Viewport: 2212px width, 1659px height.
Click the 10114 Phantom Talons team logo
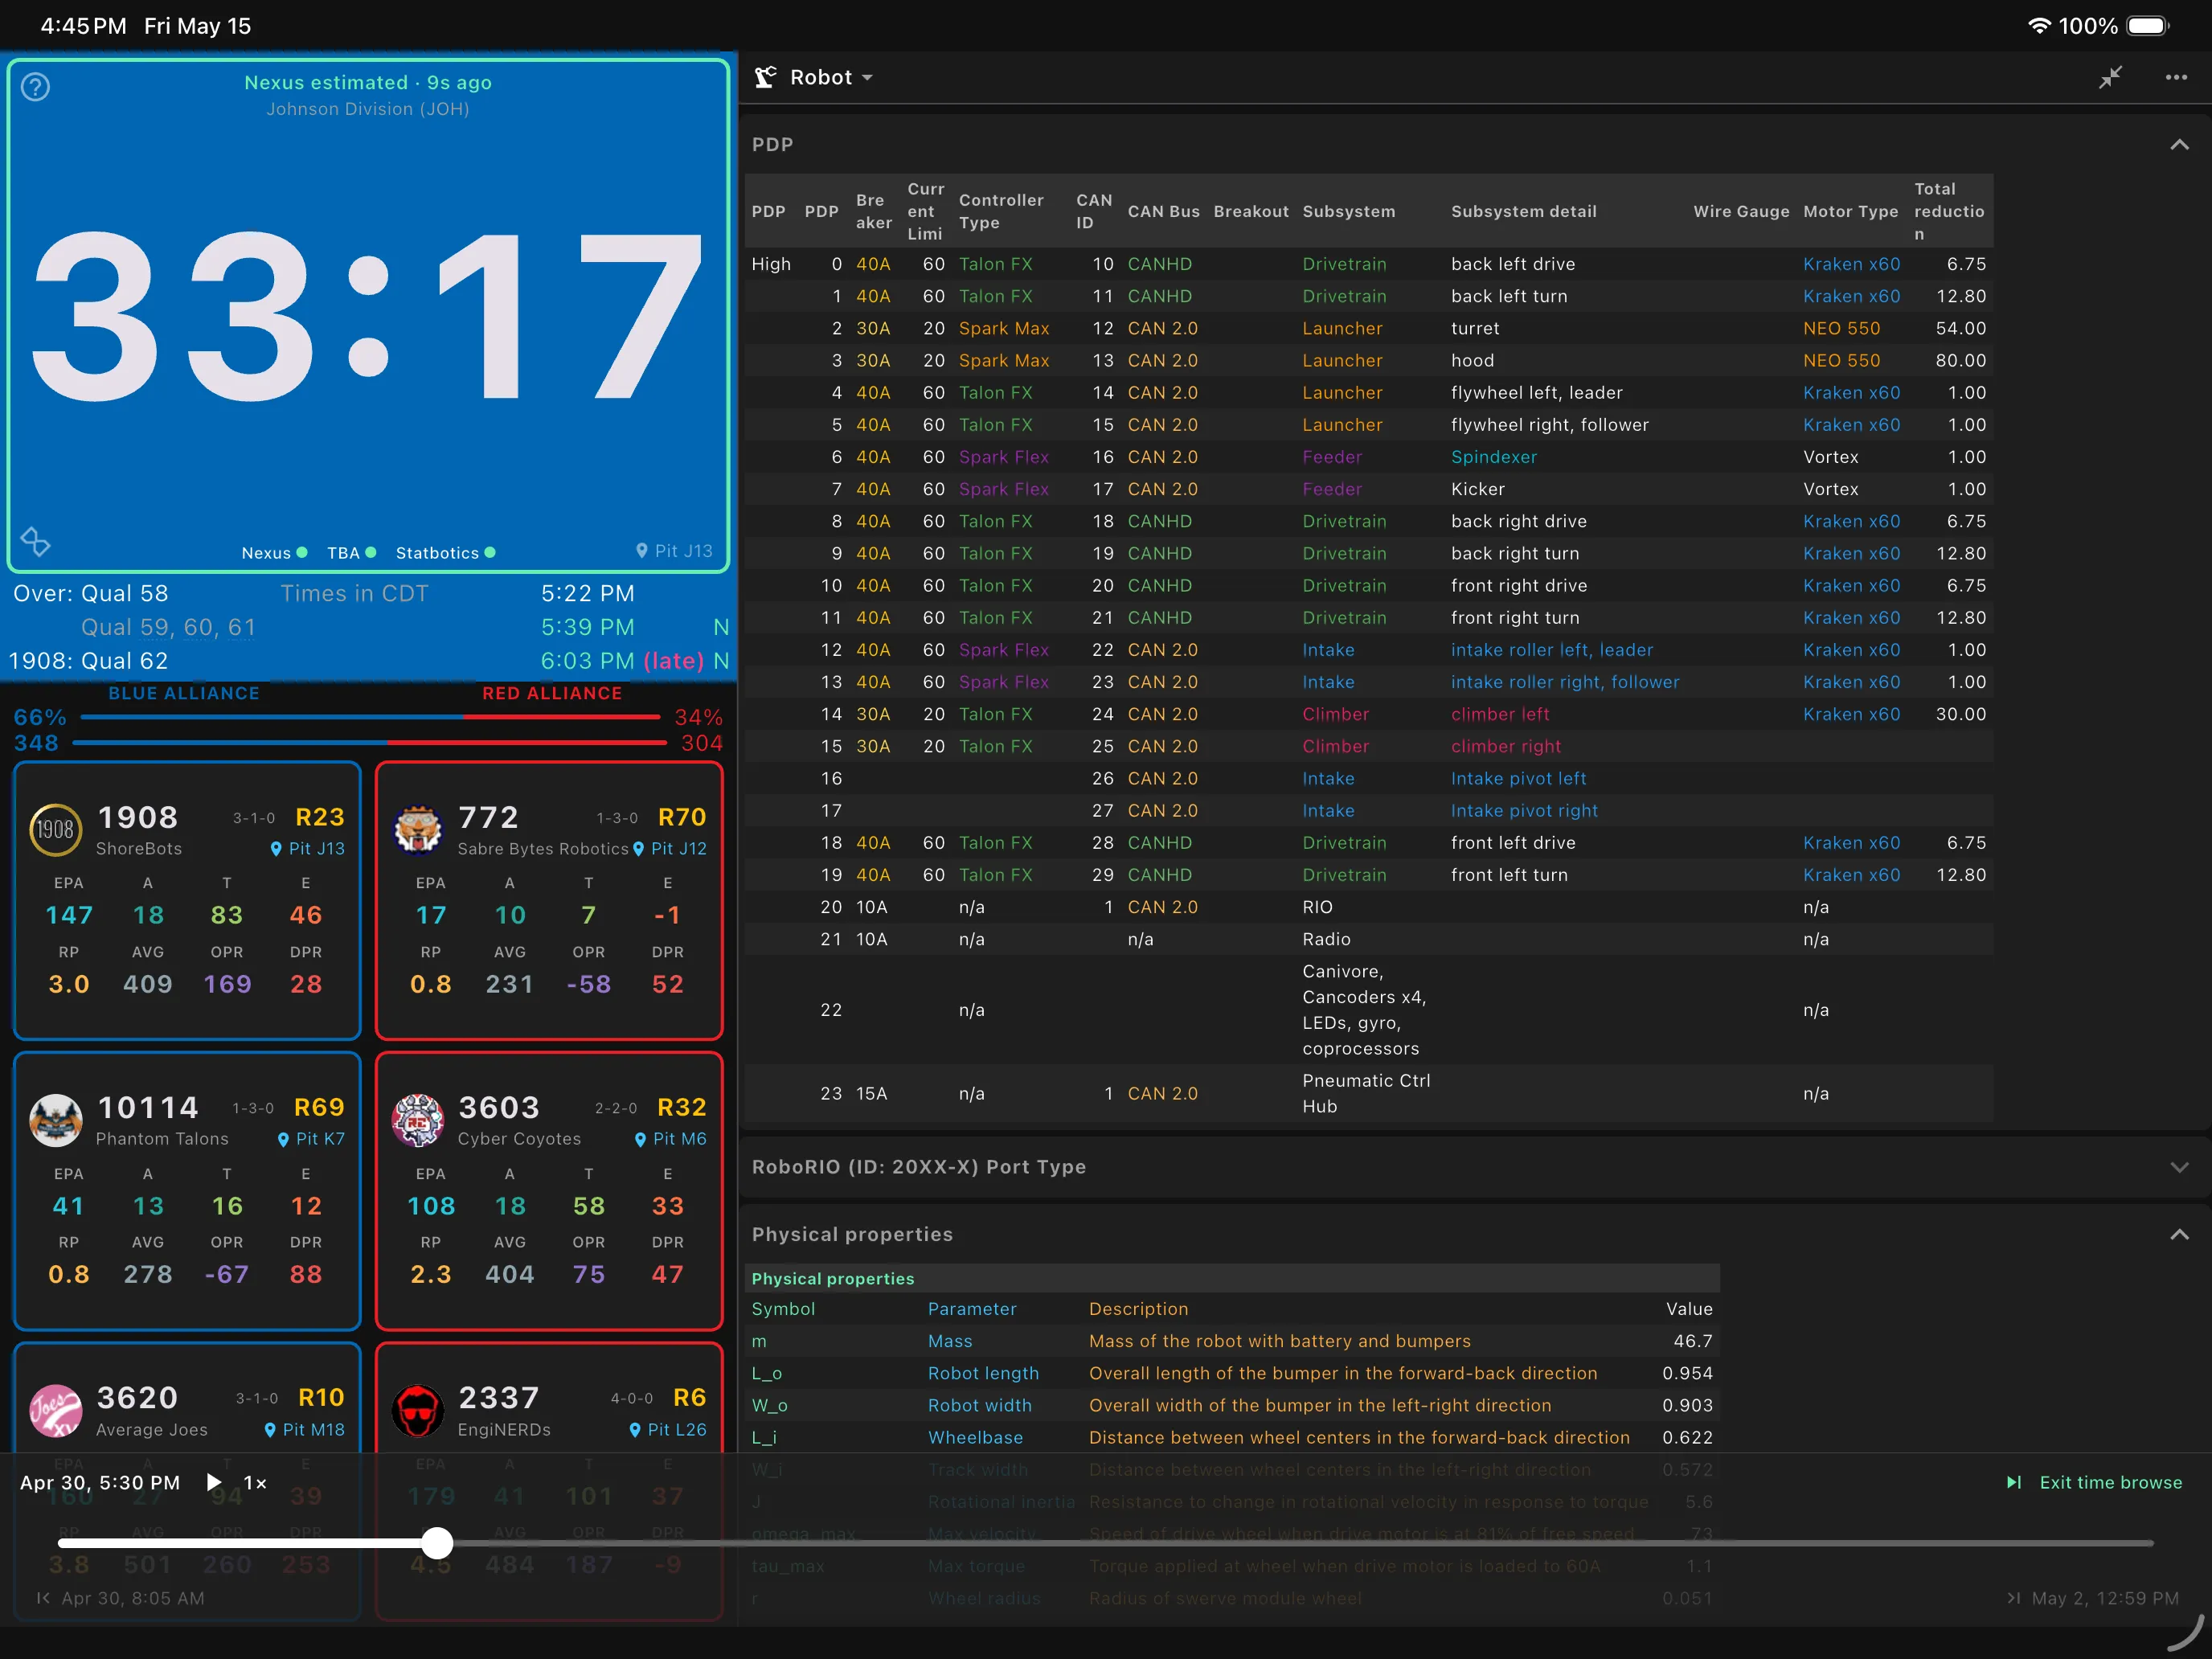point(55,1120)
